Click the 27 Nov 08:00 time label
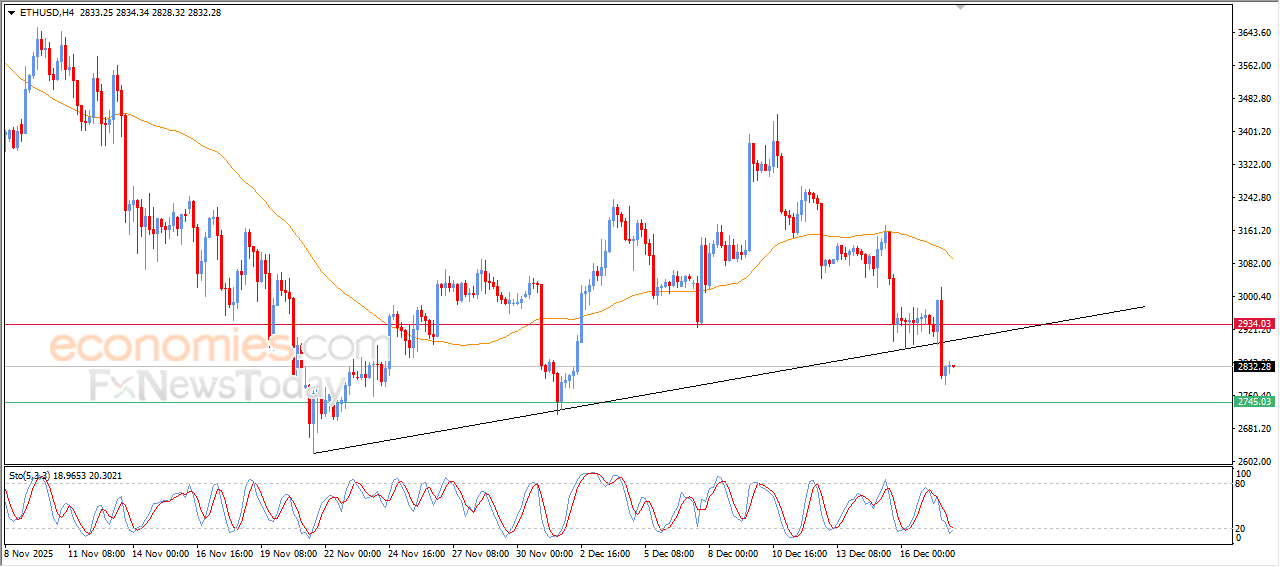 click(481, 552)
